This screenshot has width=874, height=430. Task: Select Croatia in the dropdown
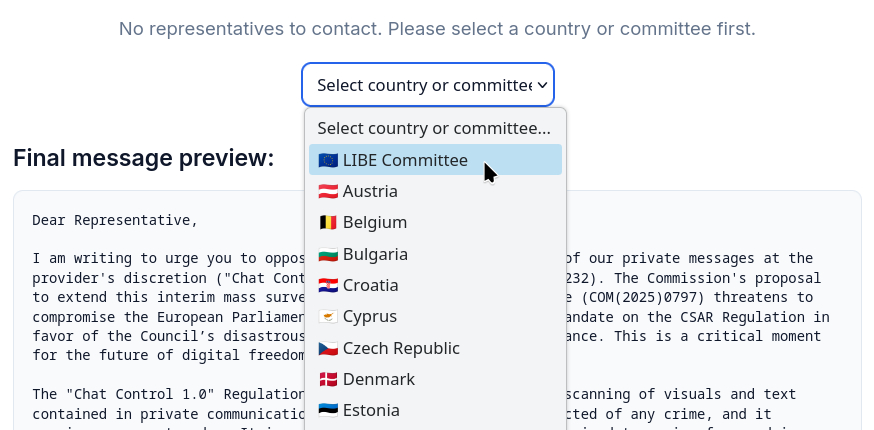click(x=371, y=285)
